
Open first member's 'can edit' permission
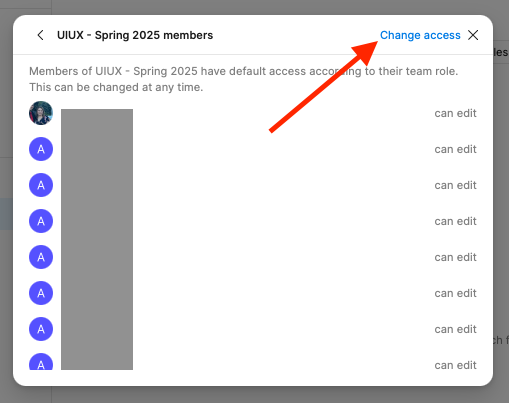455,113
